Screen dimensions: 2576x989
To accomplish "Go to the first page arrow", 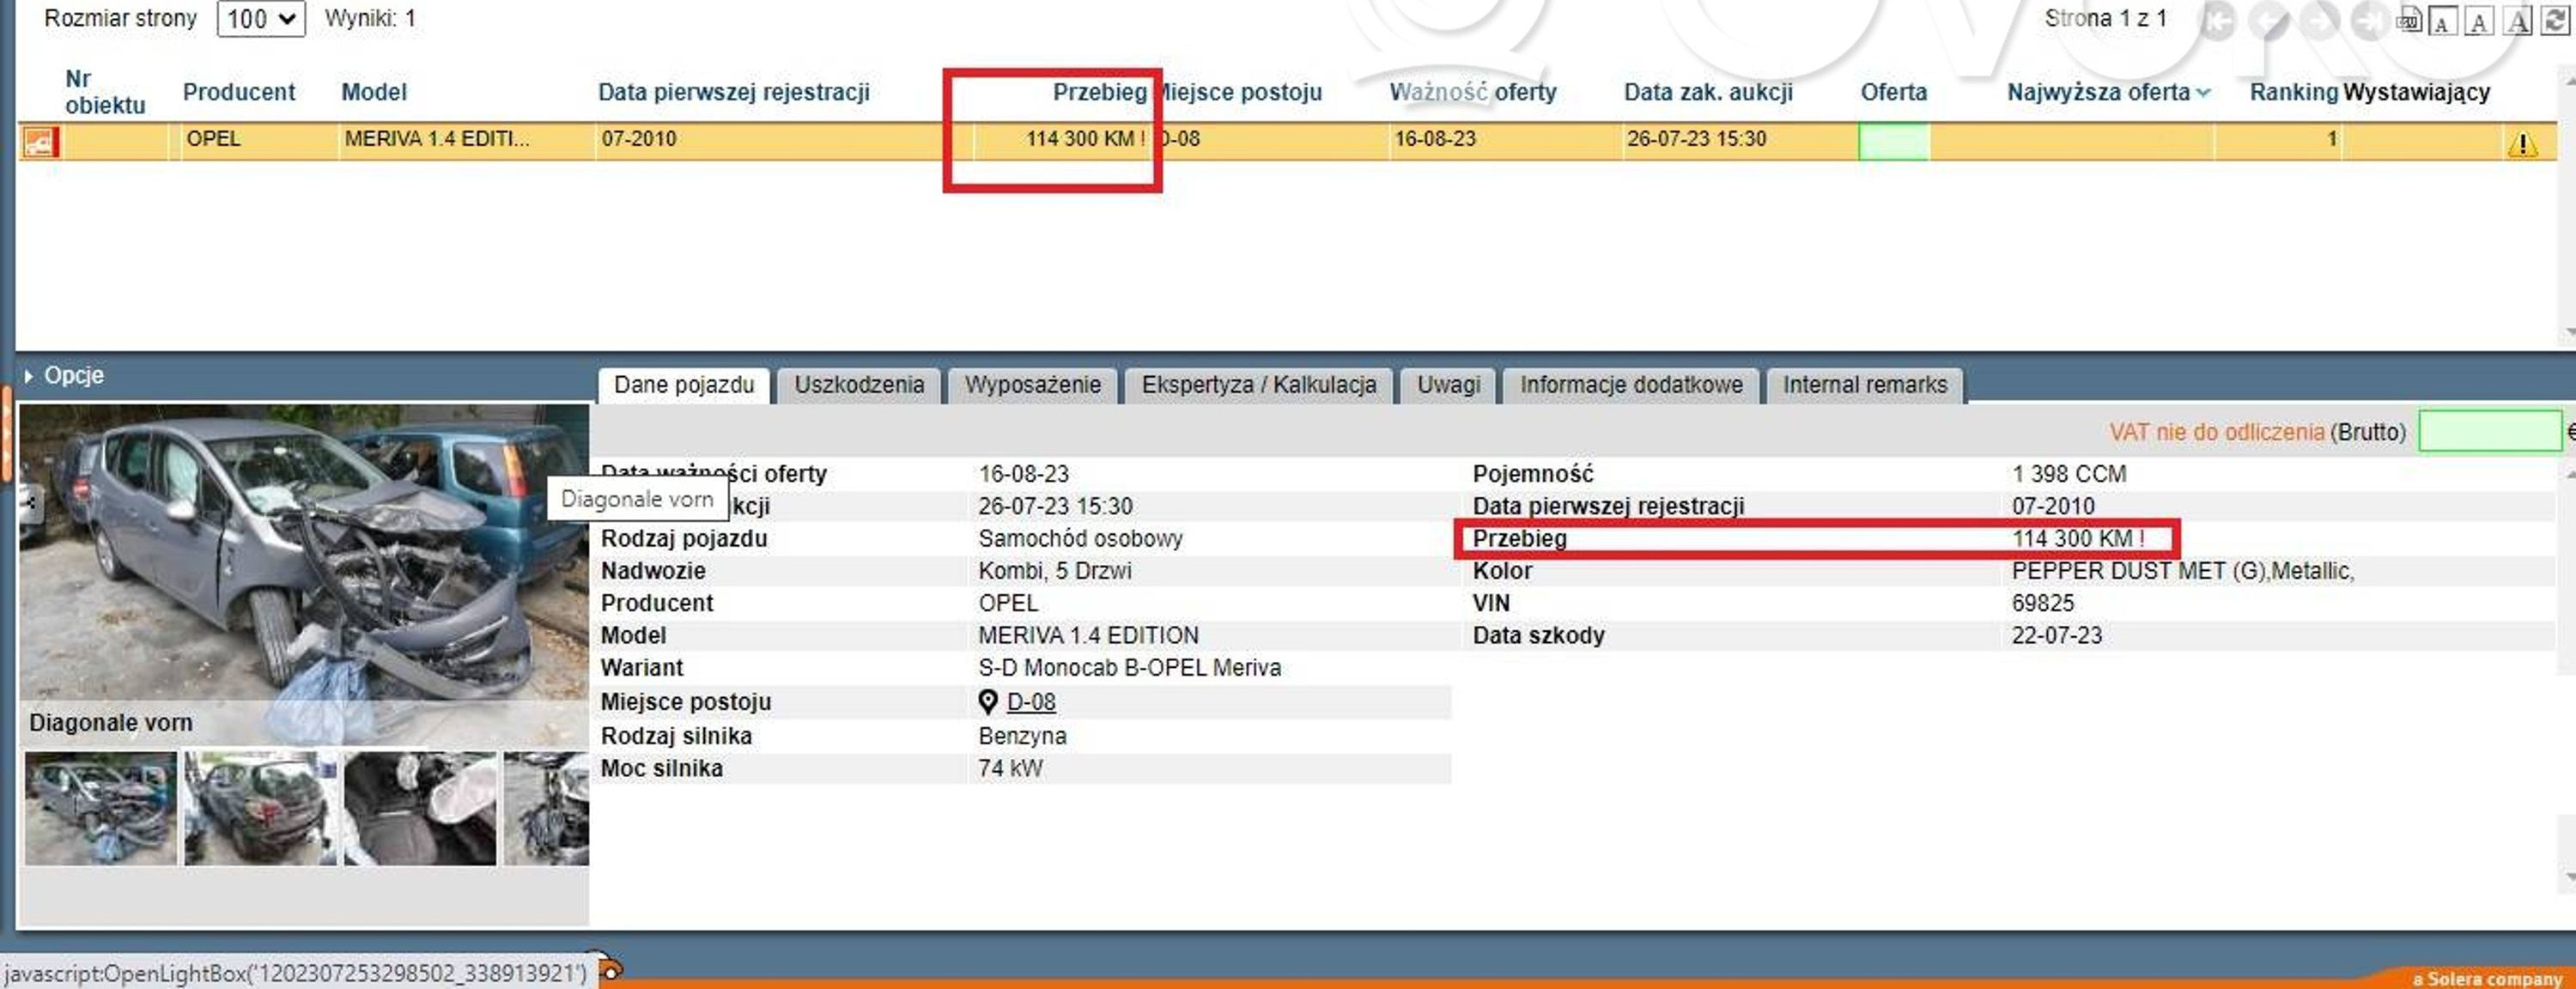I will click(2217, 21).
